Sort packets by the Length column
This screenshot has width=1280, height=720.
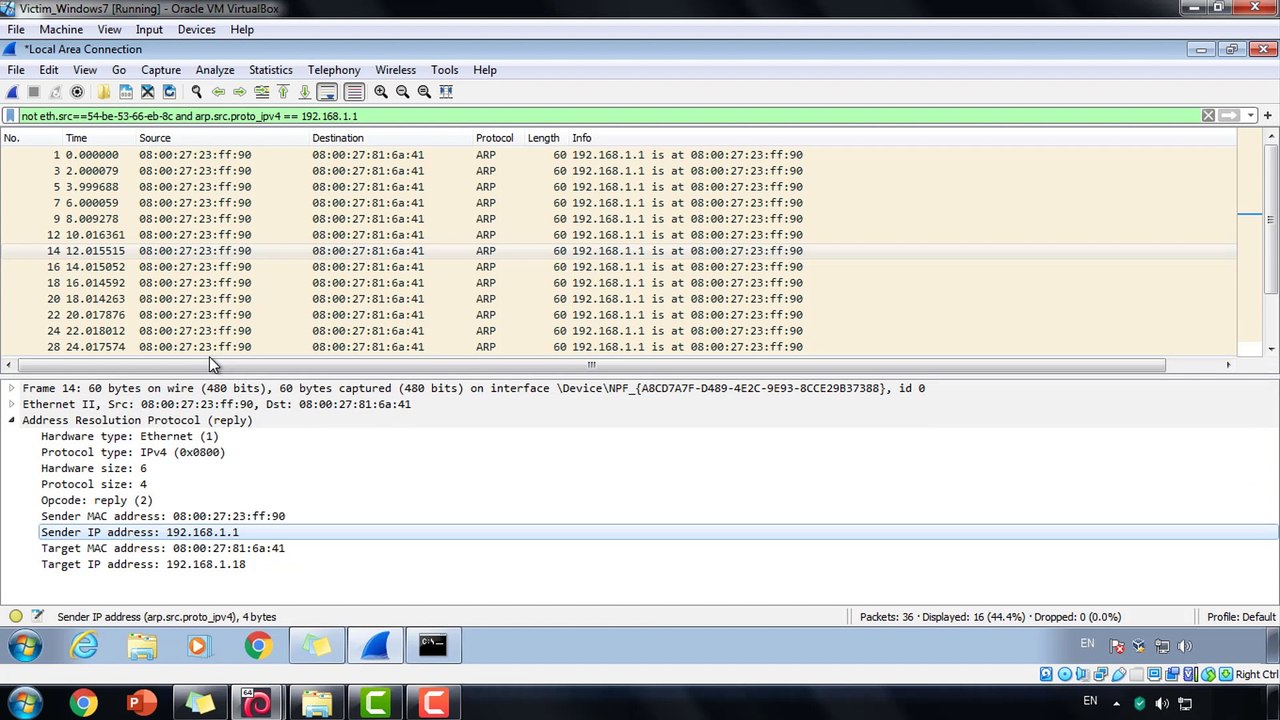coord(543,138)
